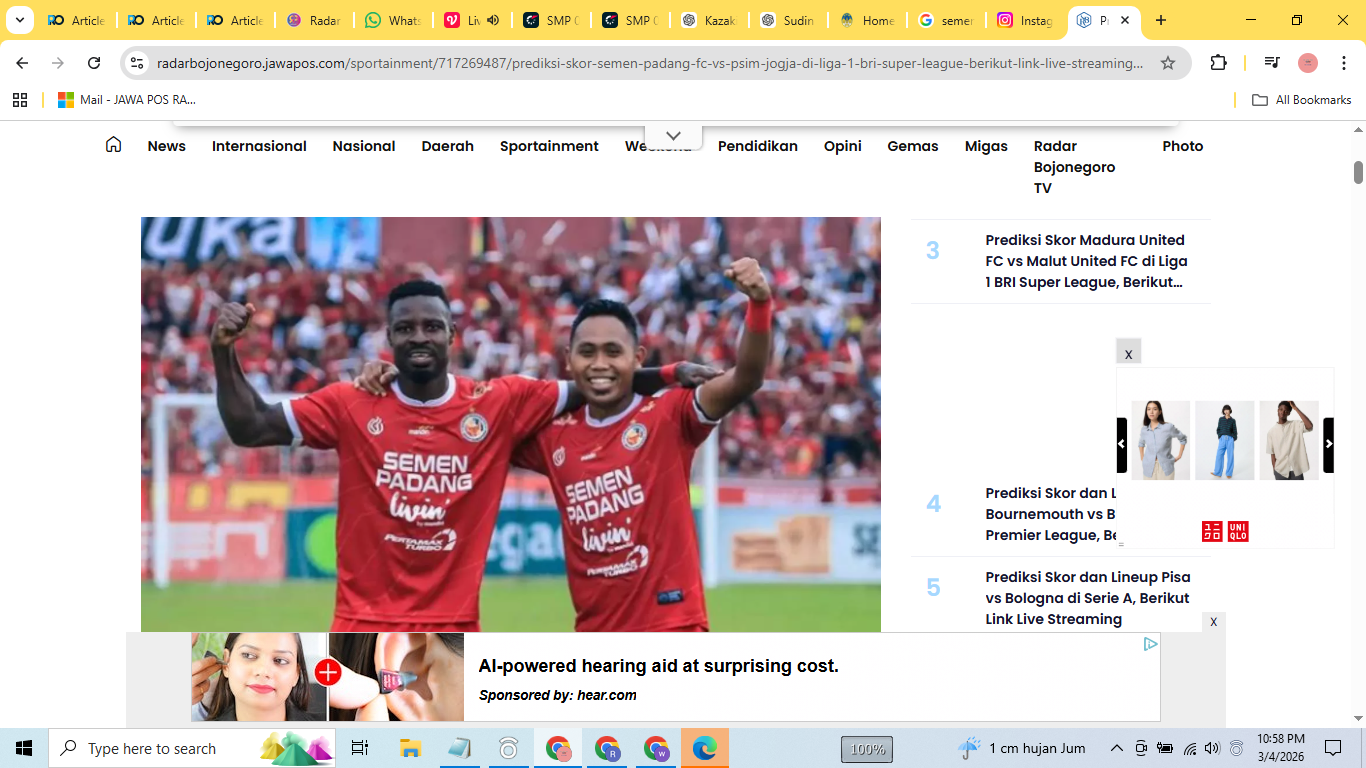The image size is (1366, 768).
Task: Open the tab search dropdown
Action: tap(19, 20)
